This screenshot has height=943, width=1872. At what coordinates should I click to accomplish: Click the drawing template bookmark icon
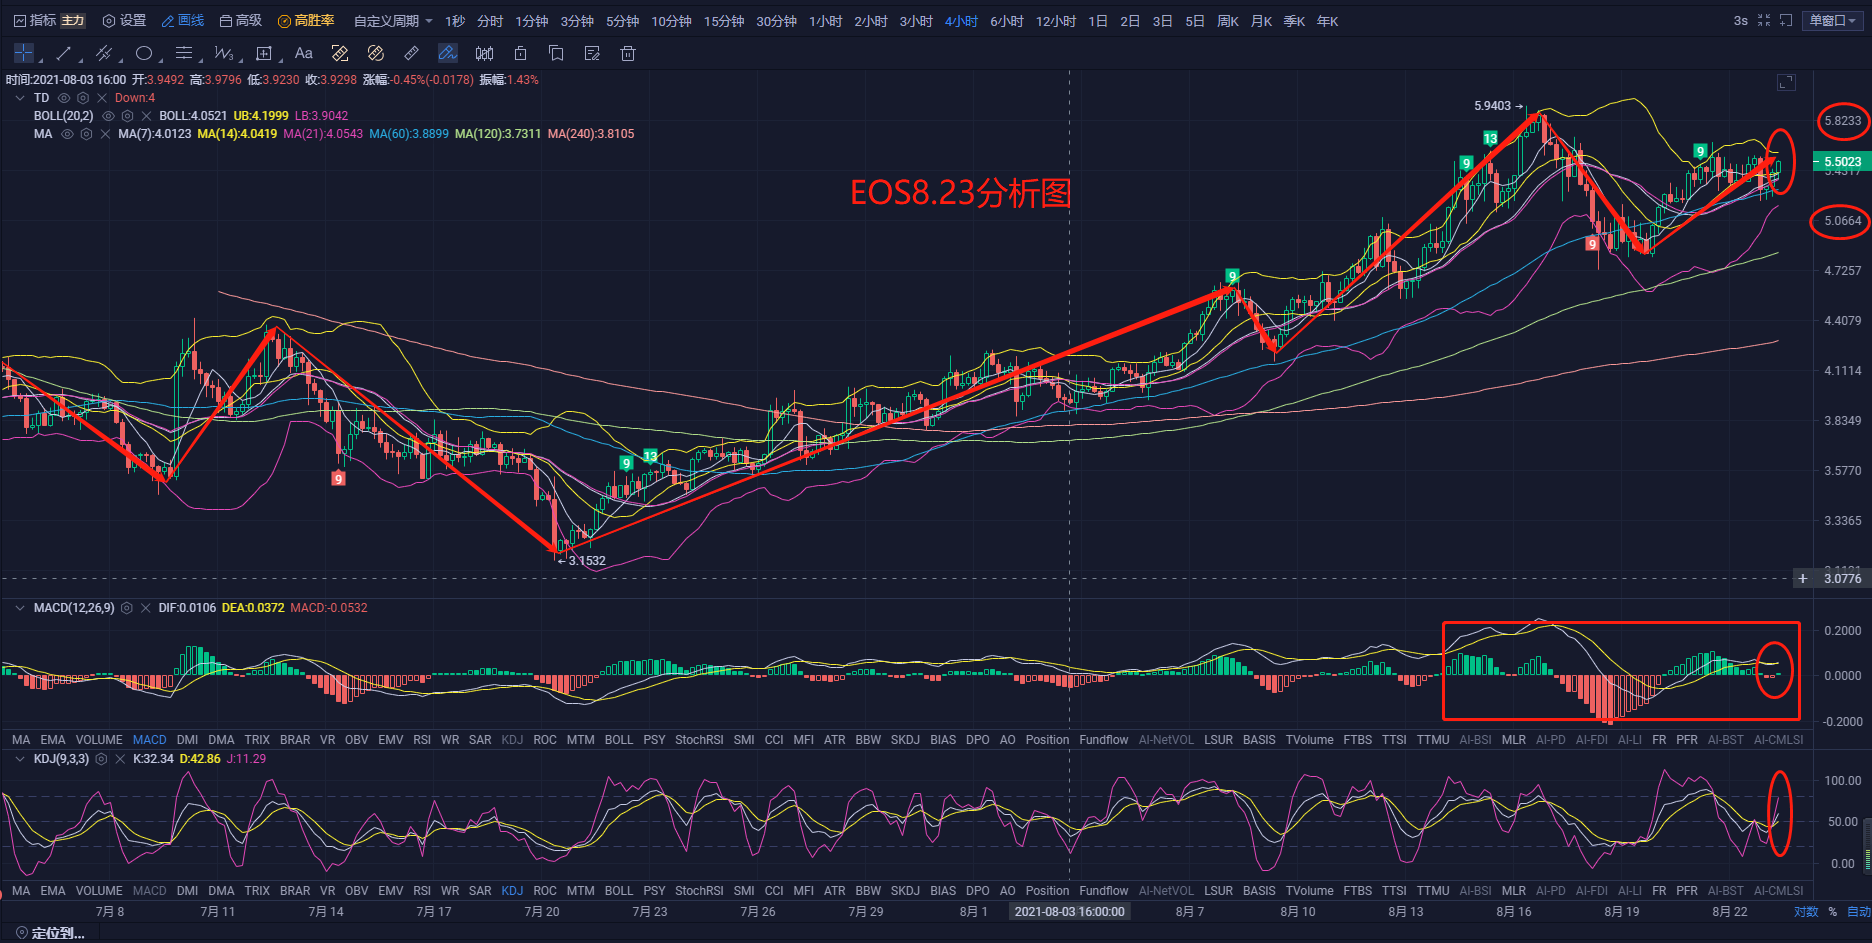tap(556, 53)
